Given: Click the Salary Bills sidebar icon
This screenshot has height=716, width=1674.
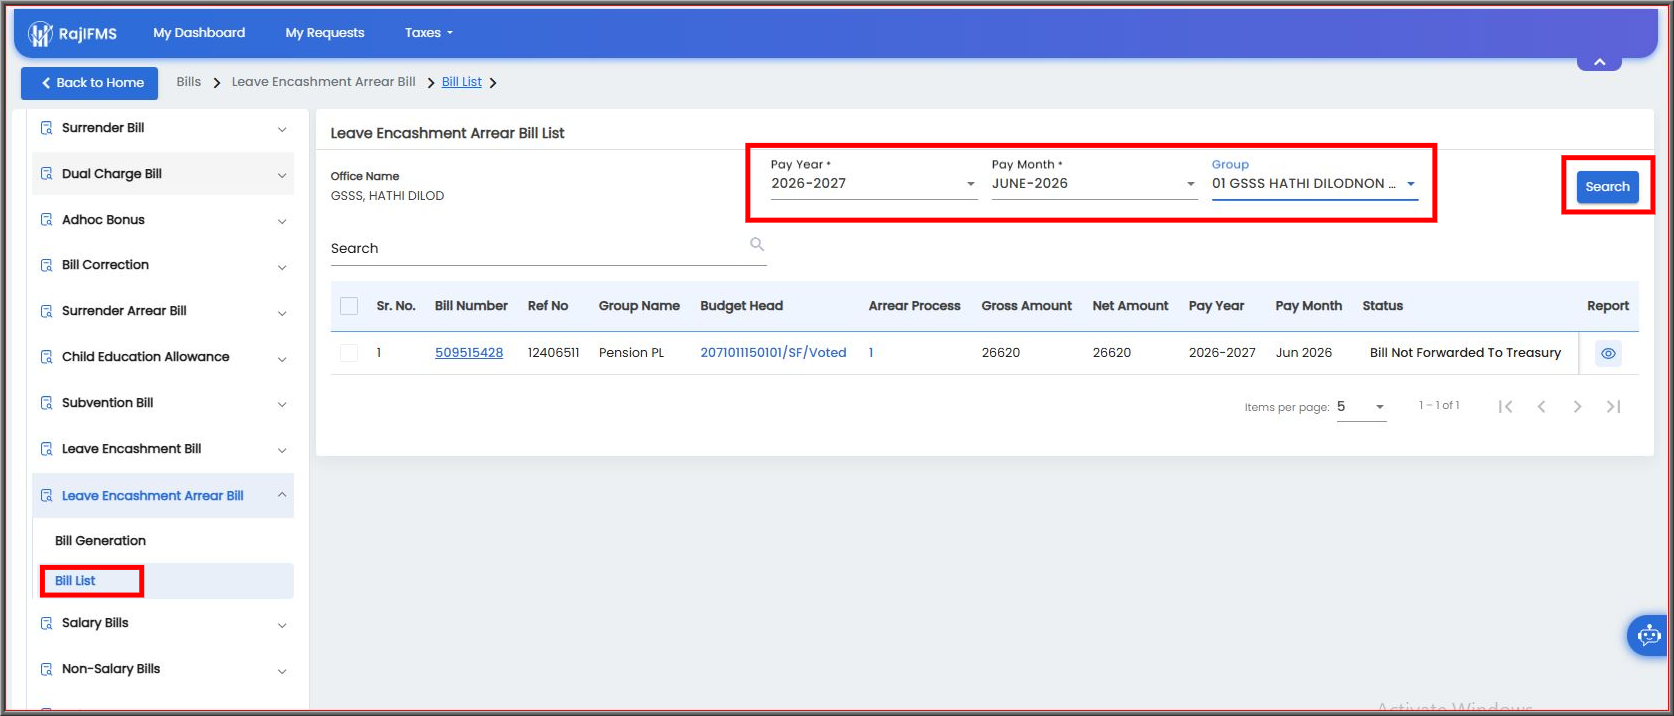Looking at the screenshot, I should click(x=46, y=623).
